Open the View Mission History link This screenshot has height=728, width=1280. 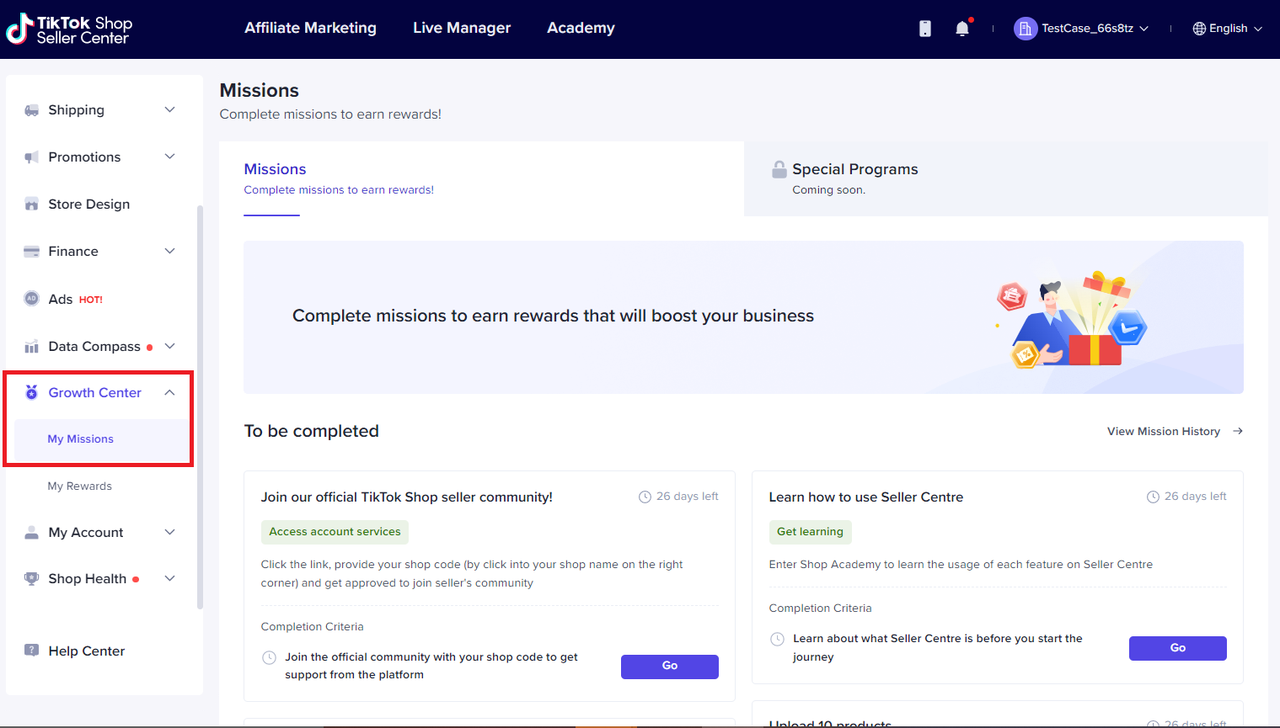click(1174, 431)
